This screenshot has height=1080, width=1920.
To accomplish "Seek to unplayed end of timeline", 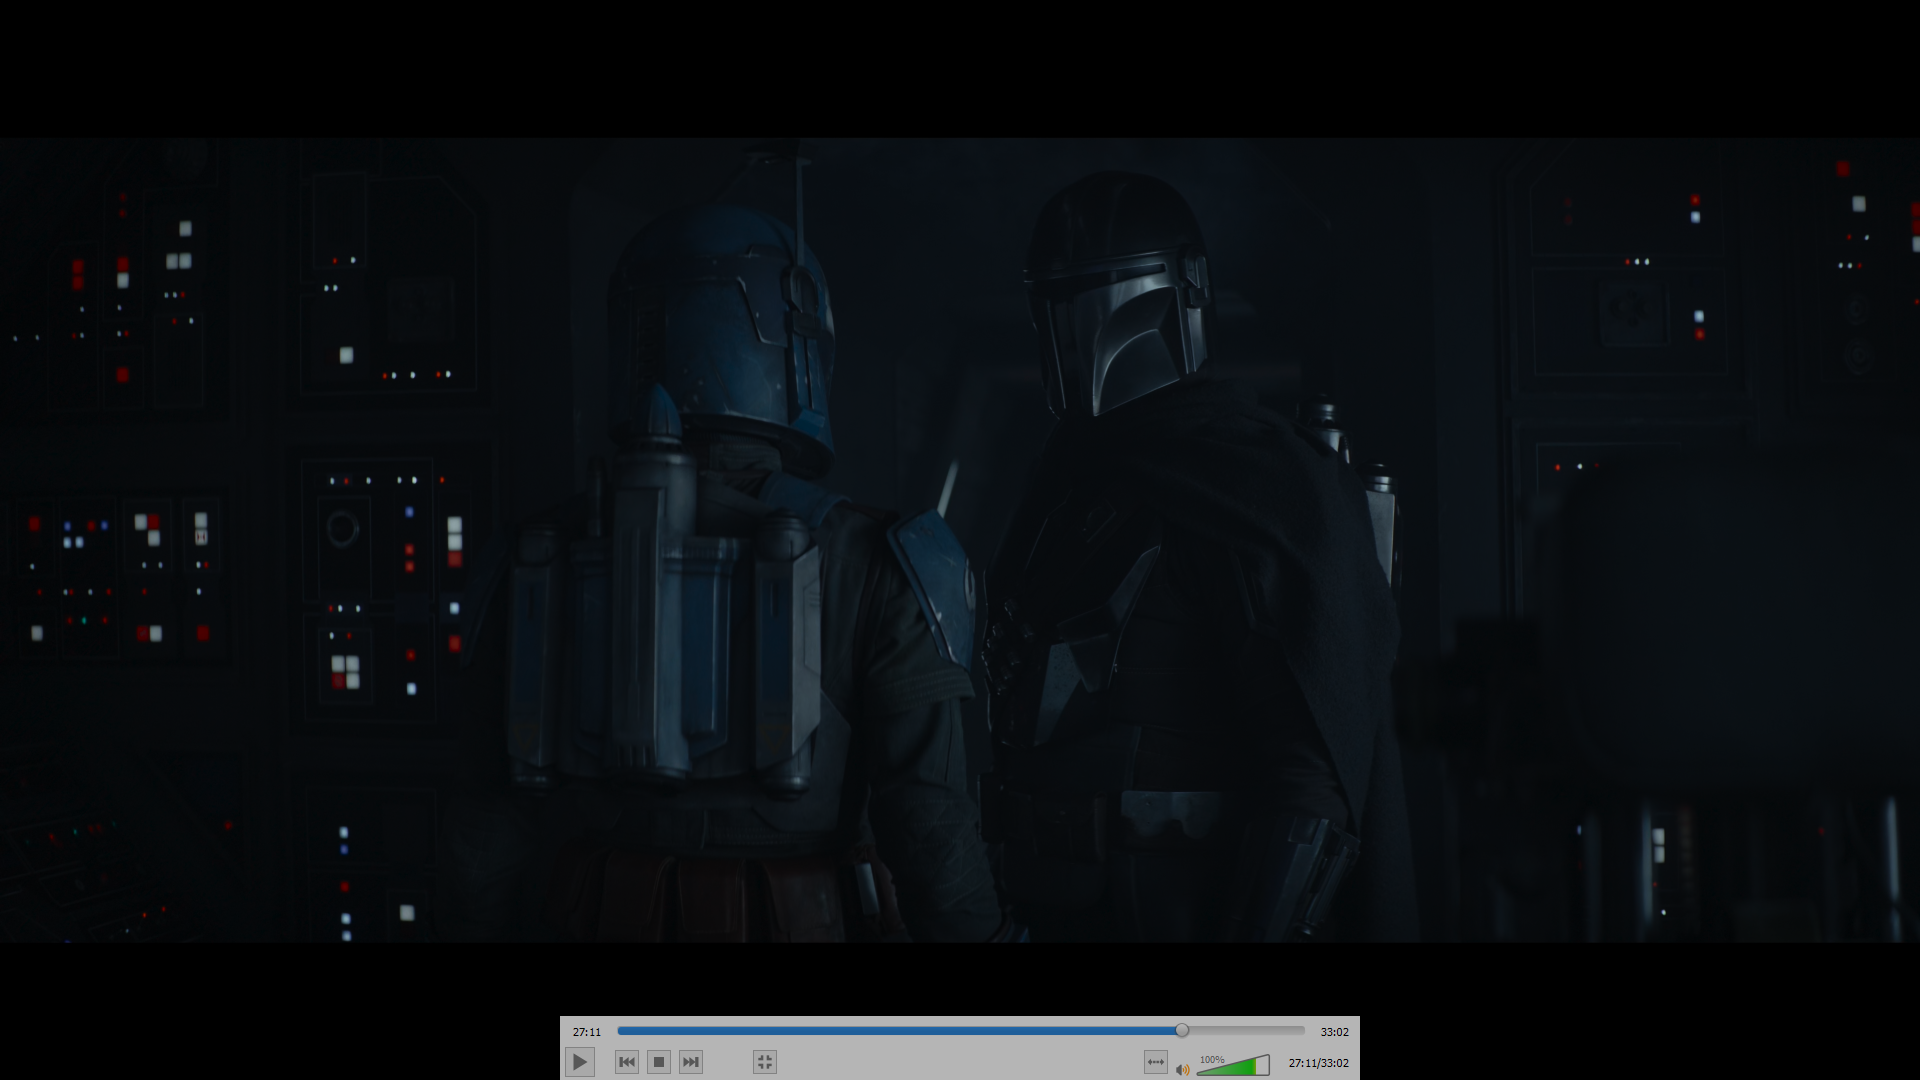I will (x=1246, y=1030).
